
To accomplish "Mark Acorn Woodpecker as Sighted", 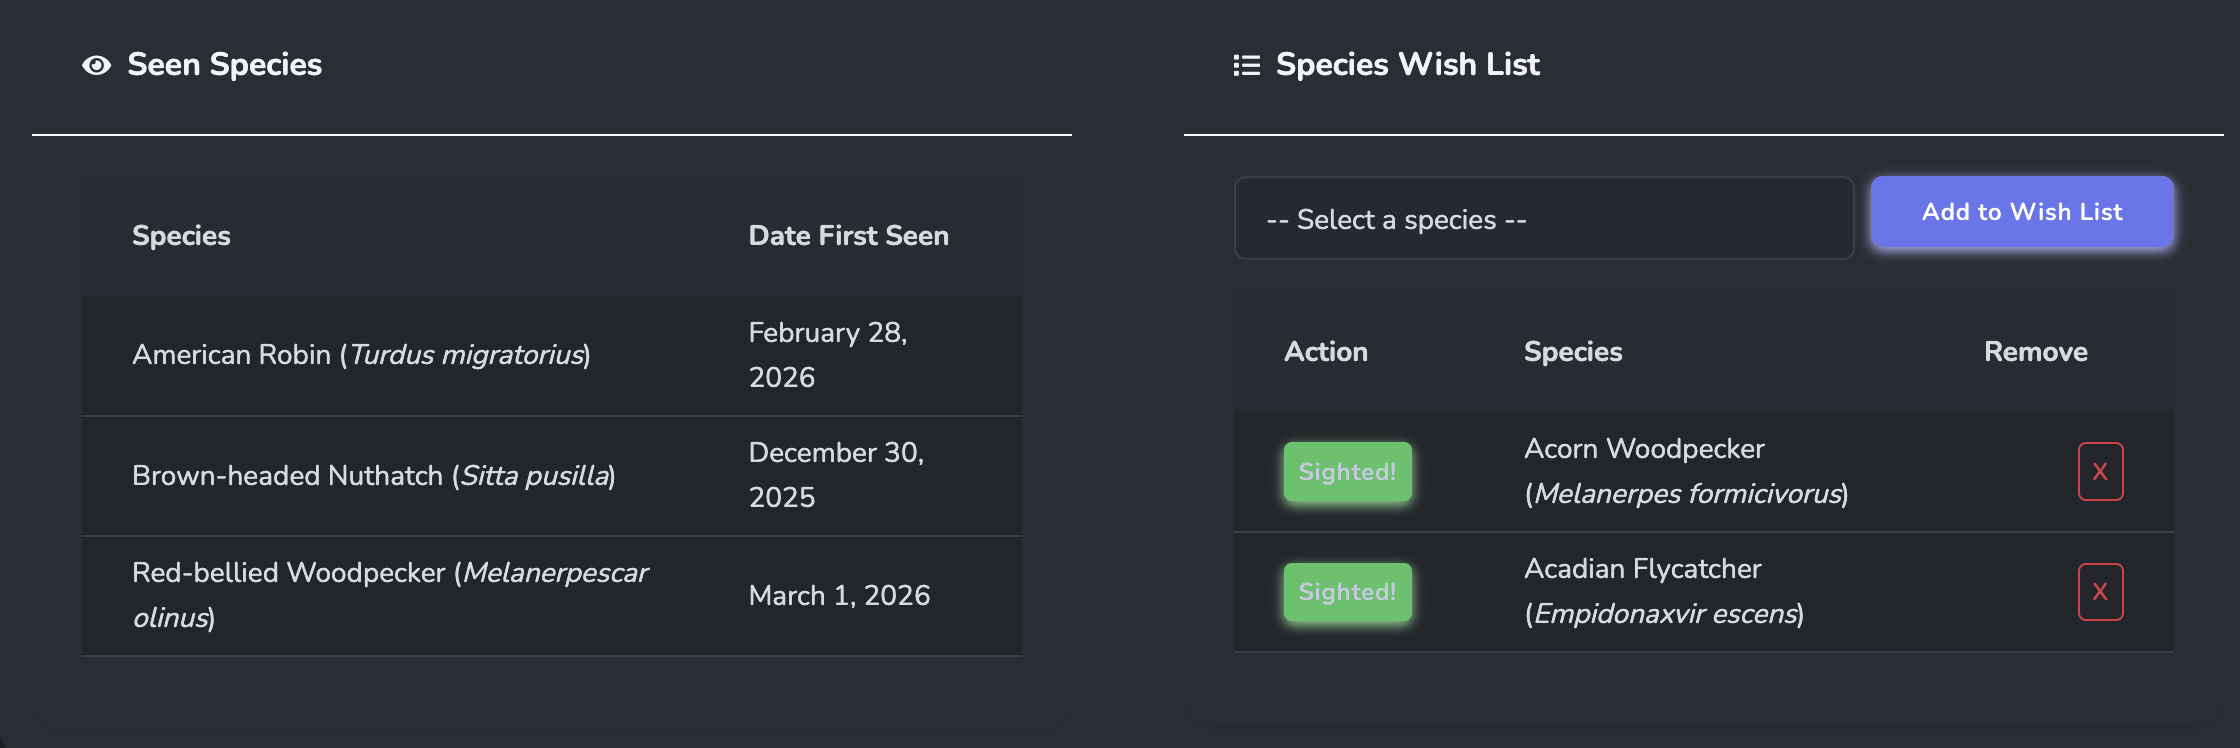I will point(1347,472).
